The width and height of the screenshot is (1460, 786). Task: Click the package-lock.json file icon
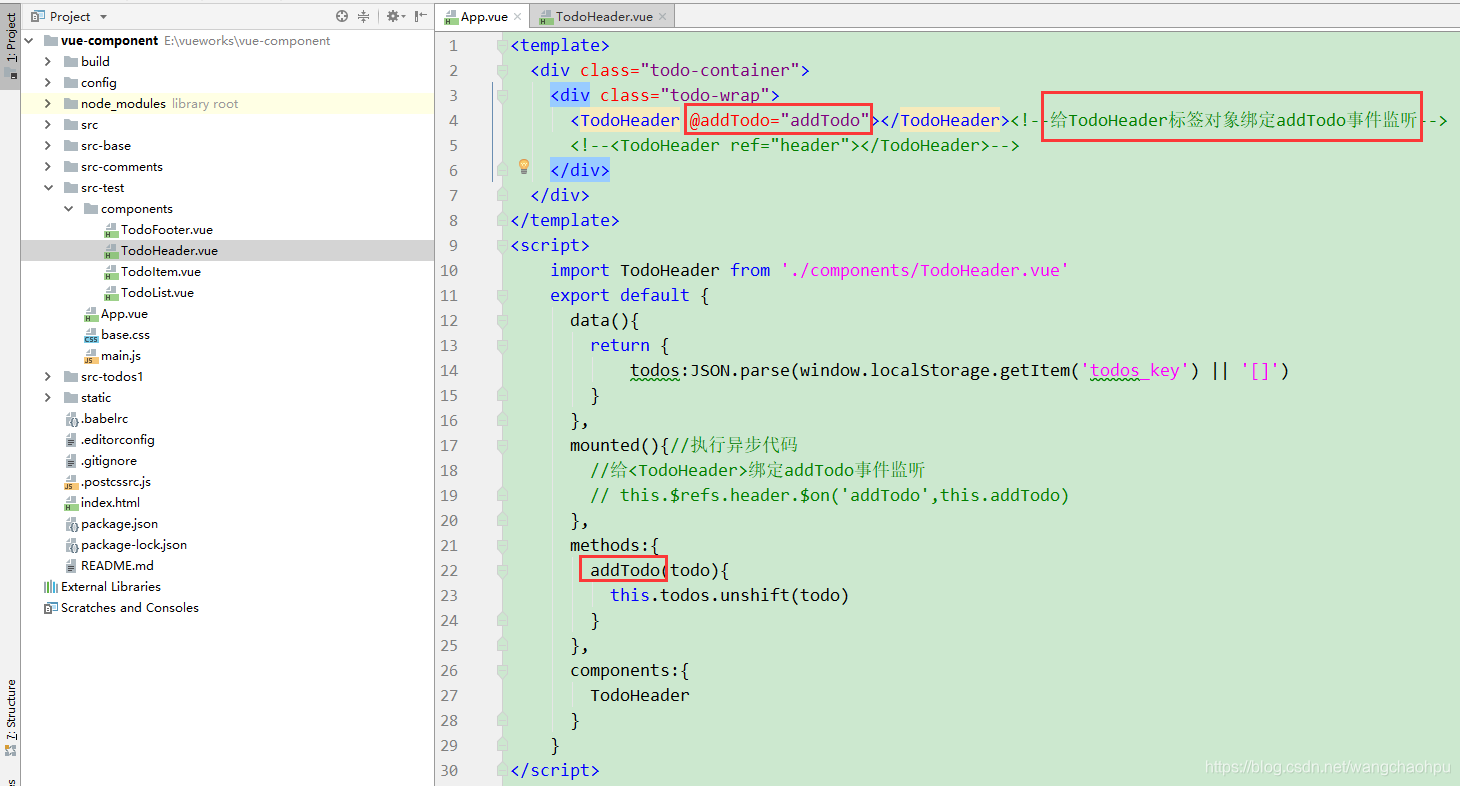(x=71, y=545)
